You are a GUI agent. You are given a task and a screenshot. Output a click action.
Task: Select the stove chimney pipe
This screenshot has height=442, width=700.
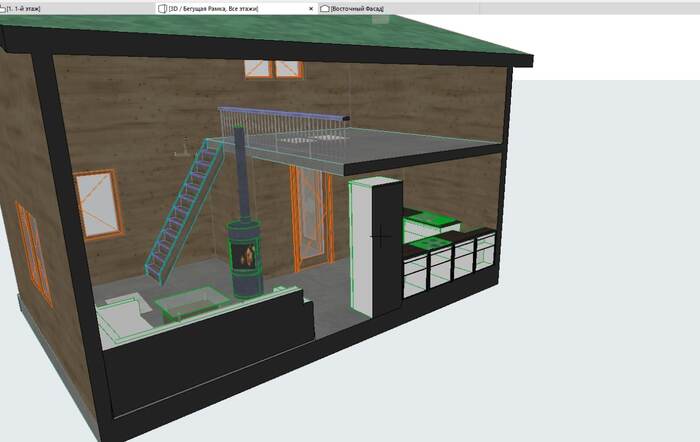238,165
